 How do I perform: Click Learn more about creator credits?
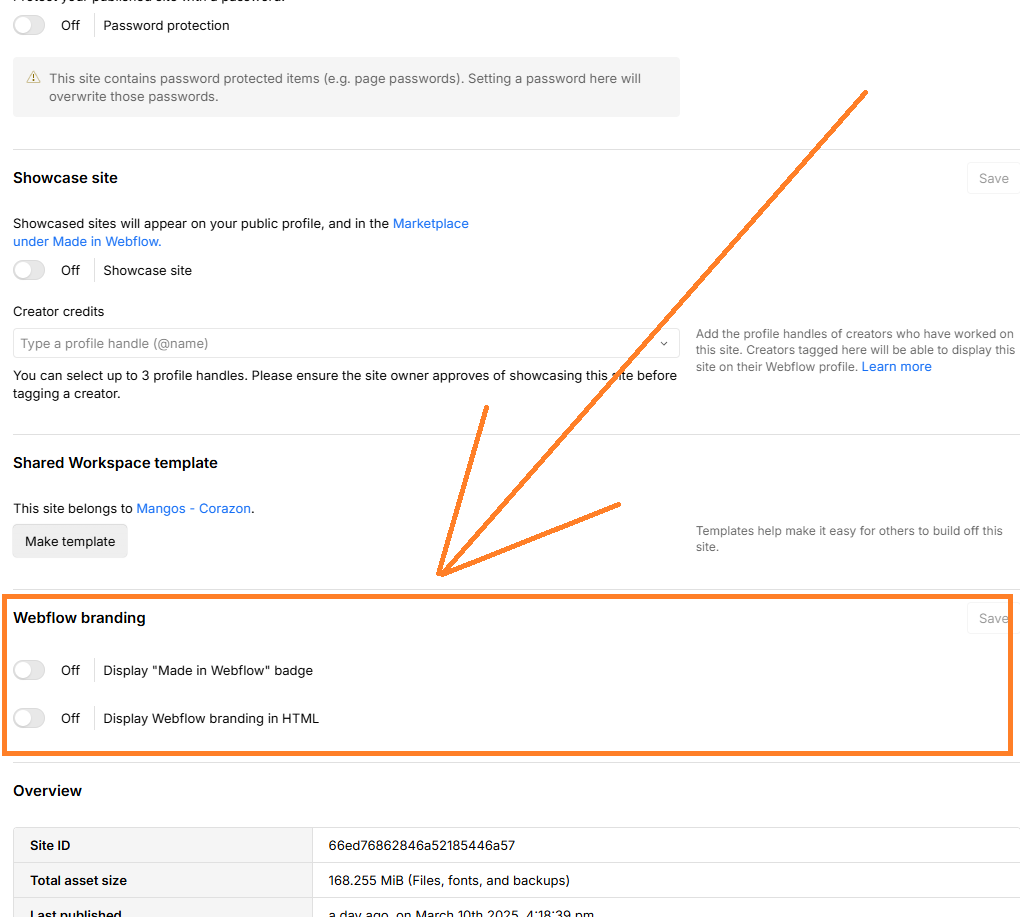[896, 366]
